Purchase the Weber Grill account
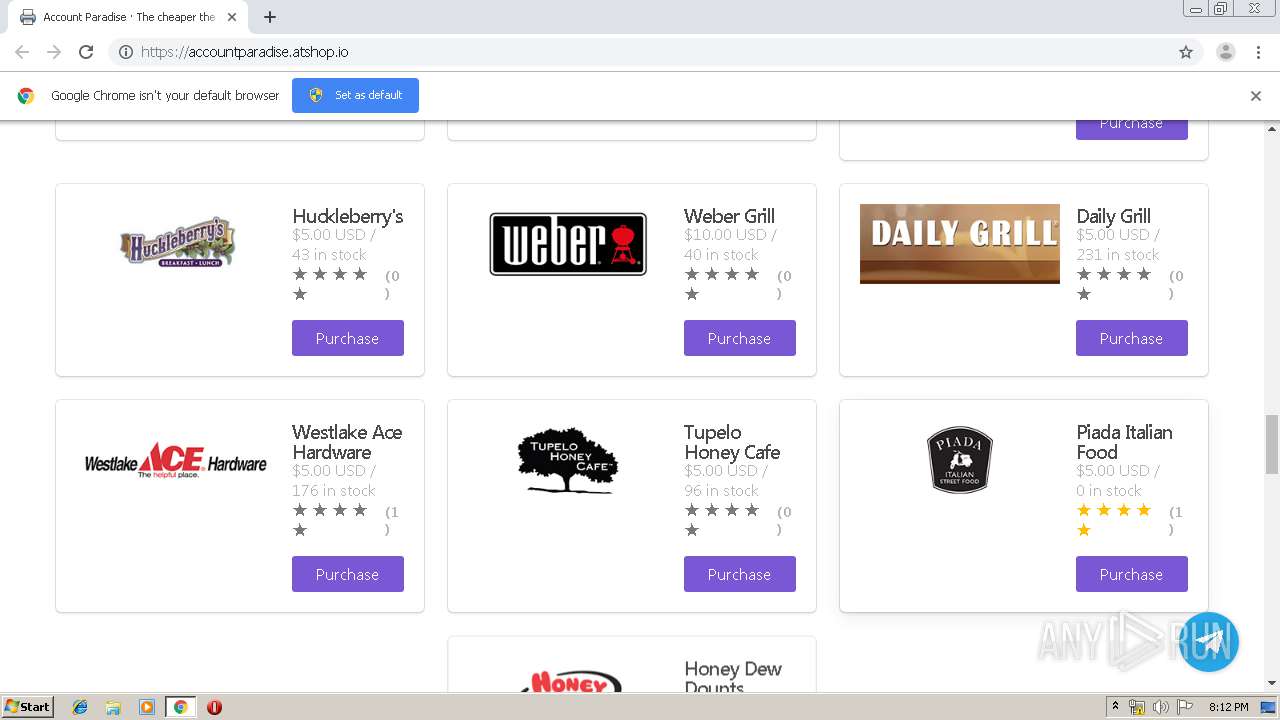Screen dimensions: 1280x720 740,338
